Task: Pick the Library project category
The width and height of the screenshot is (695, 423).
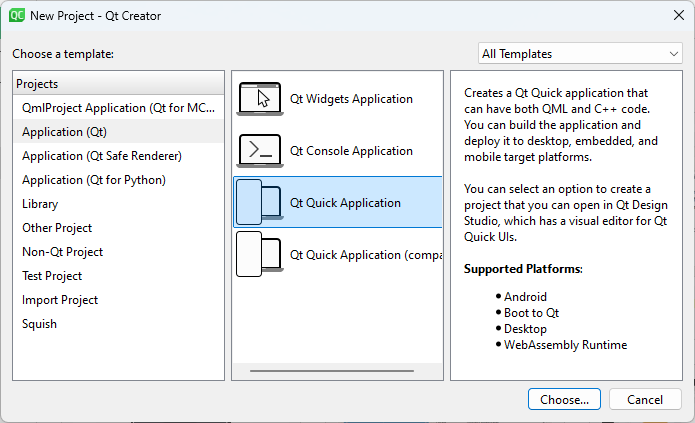Action: [x=40, y=204]
